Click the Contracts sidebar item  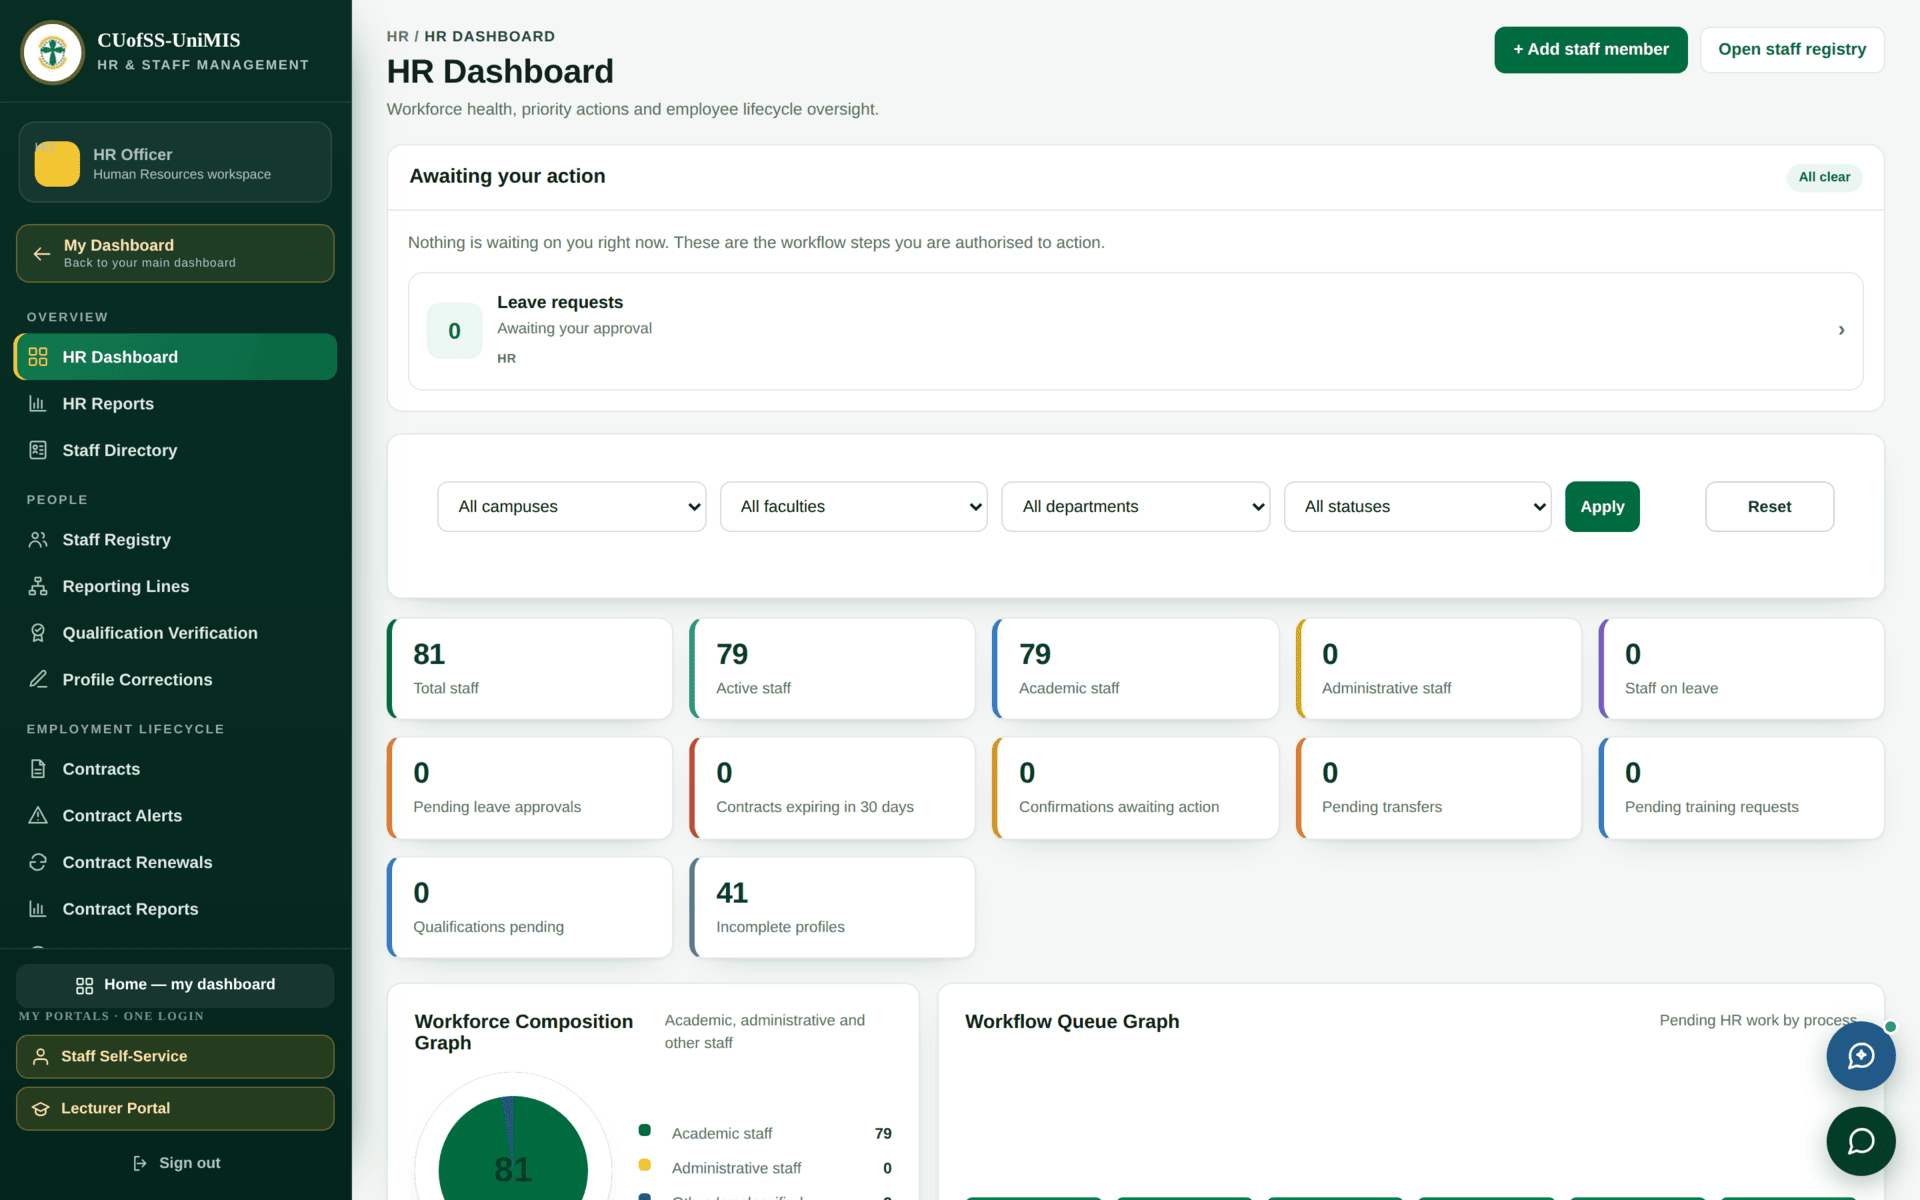175,769
